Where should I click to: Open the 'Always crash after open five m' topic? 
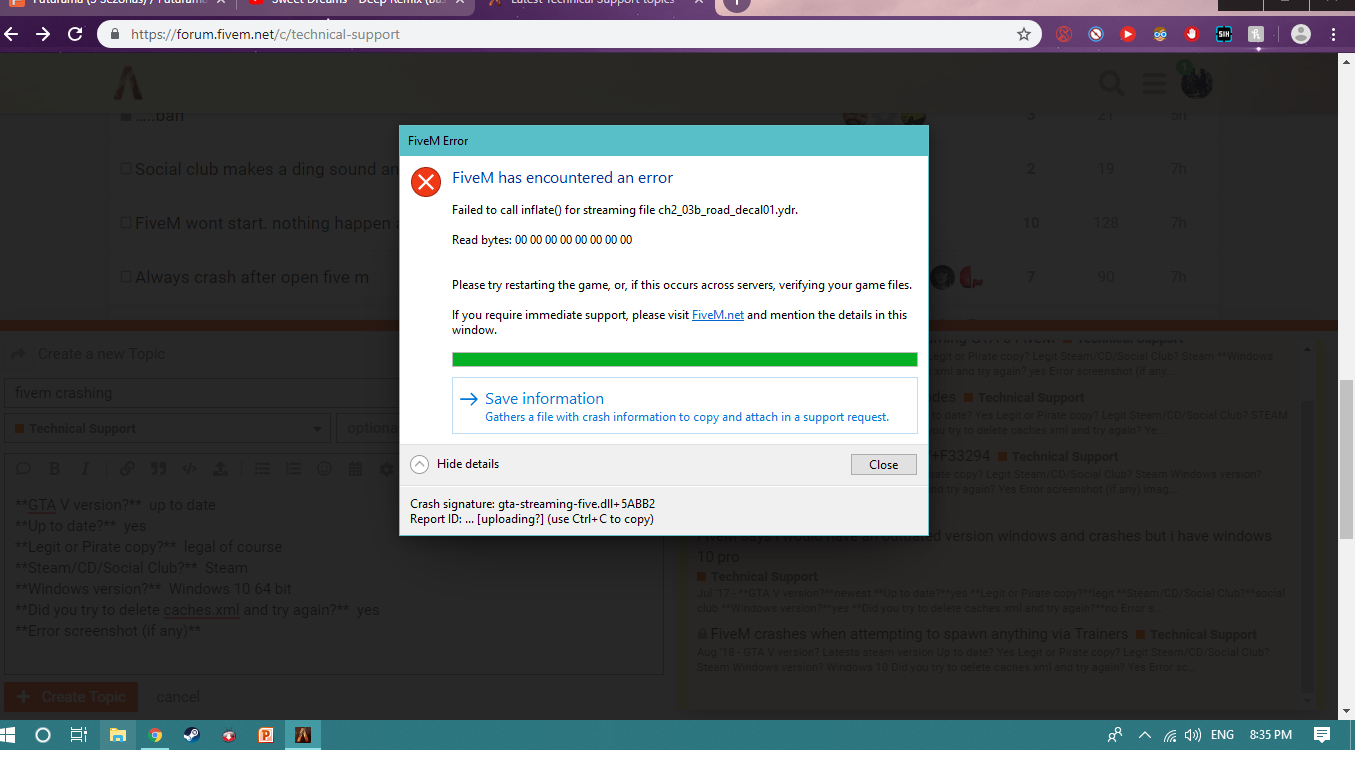pyautogui.click(x=252, y=277)
